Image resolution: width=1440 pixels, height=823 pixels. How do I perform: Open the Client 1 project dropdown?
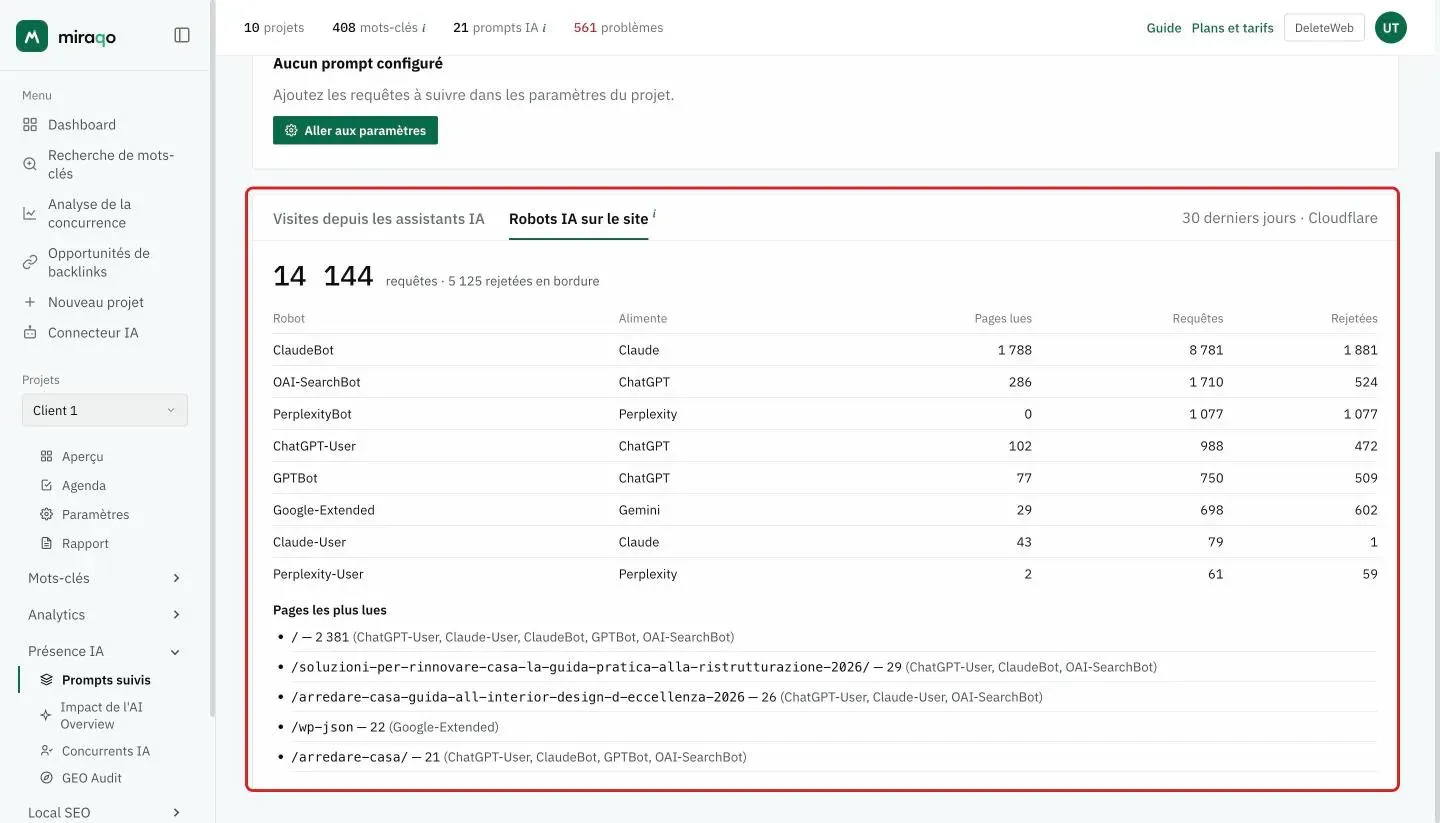click(105, 410)
